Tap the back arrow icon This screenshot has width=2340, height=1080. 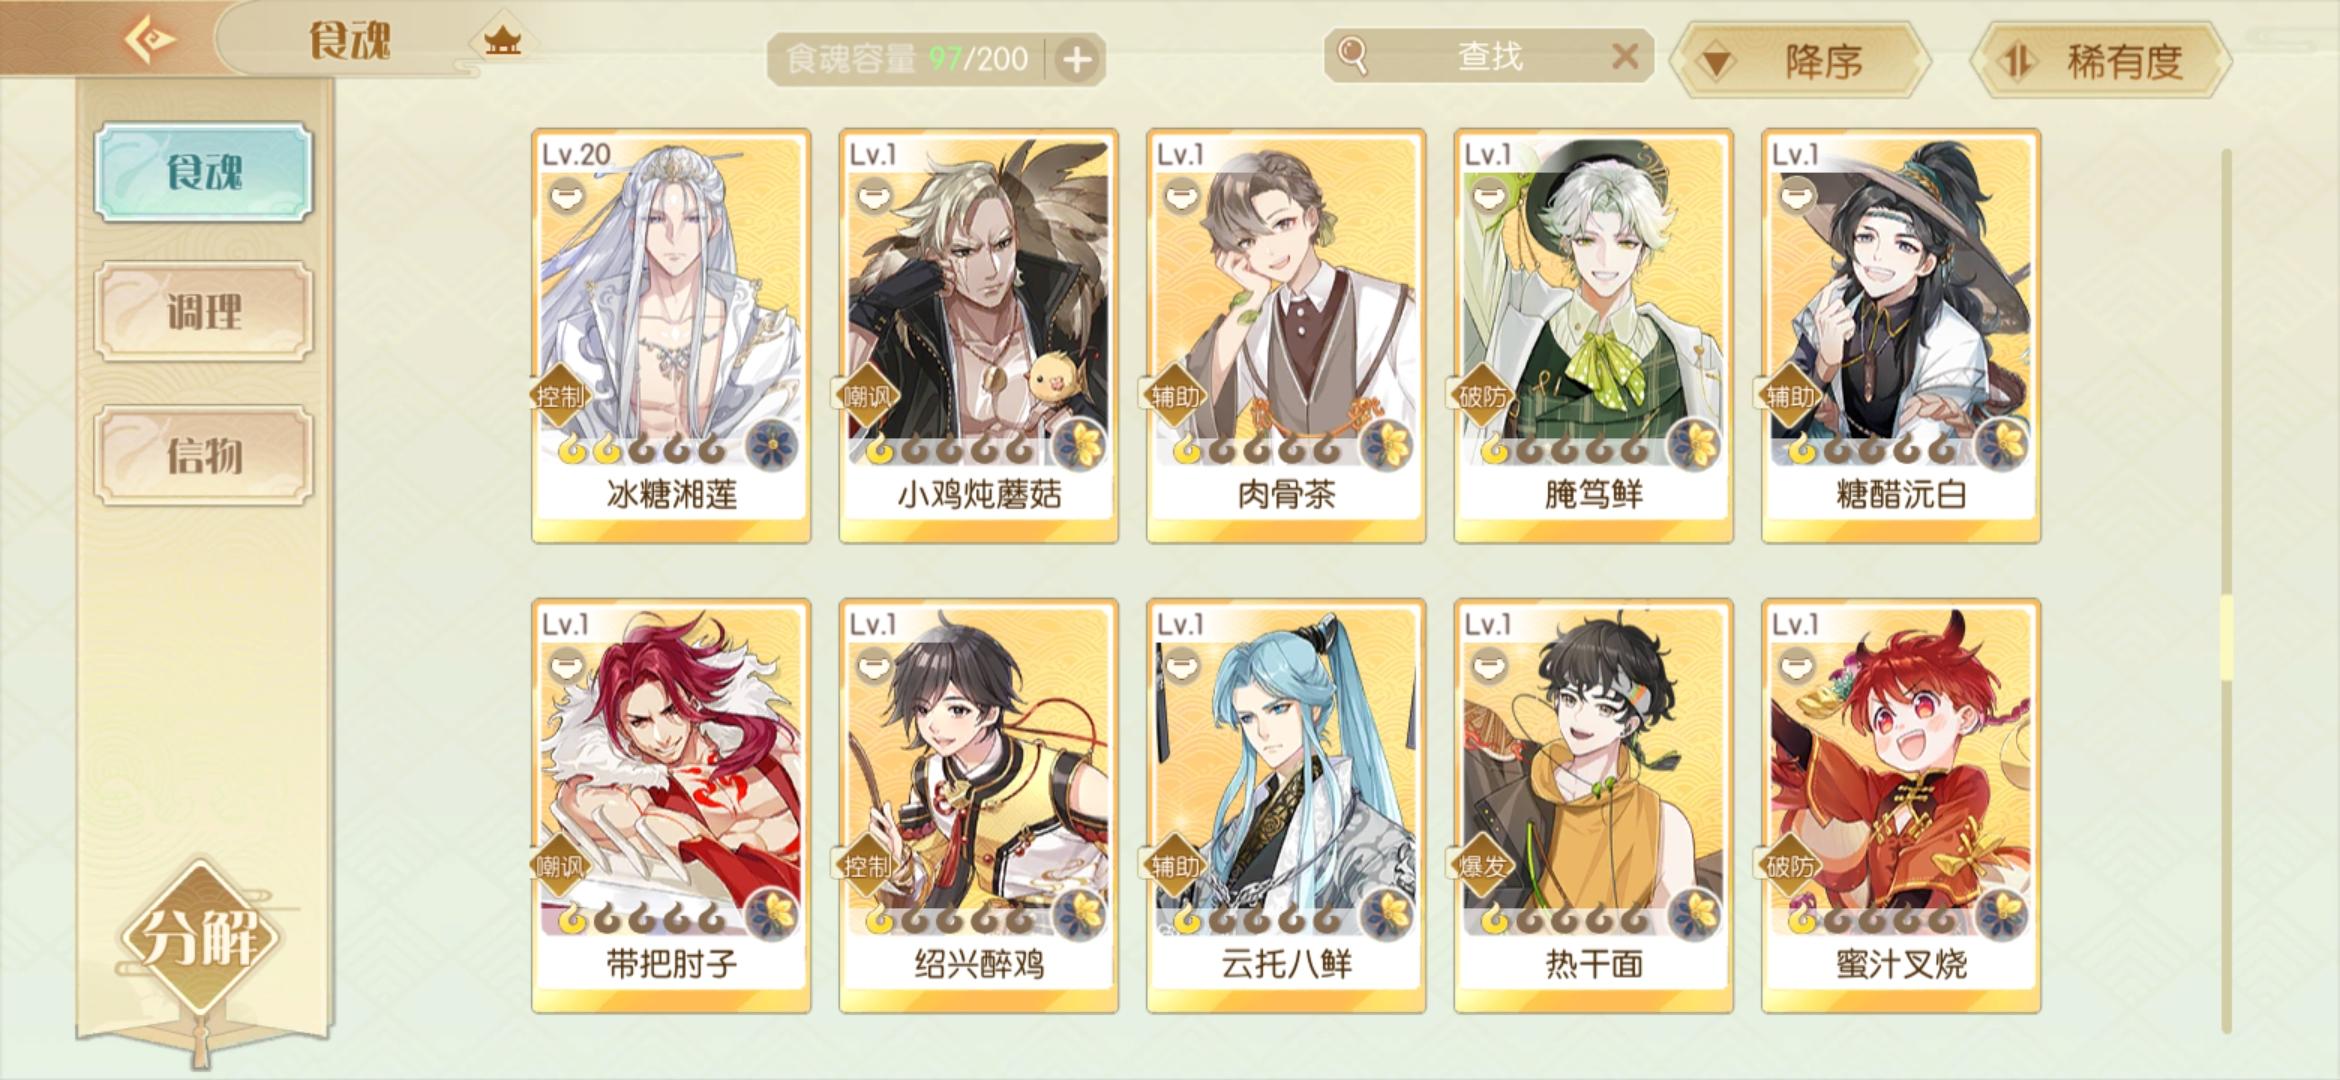click(150, 40)
